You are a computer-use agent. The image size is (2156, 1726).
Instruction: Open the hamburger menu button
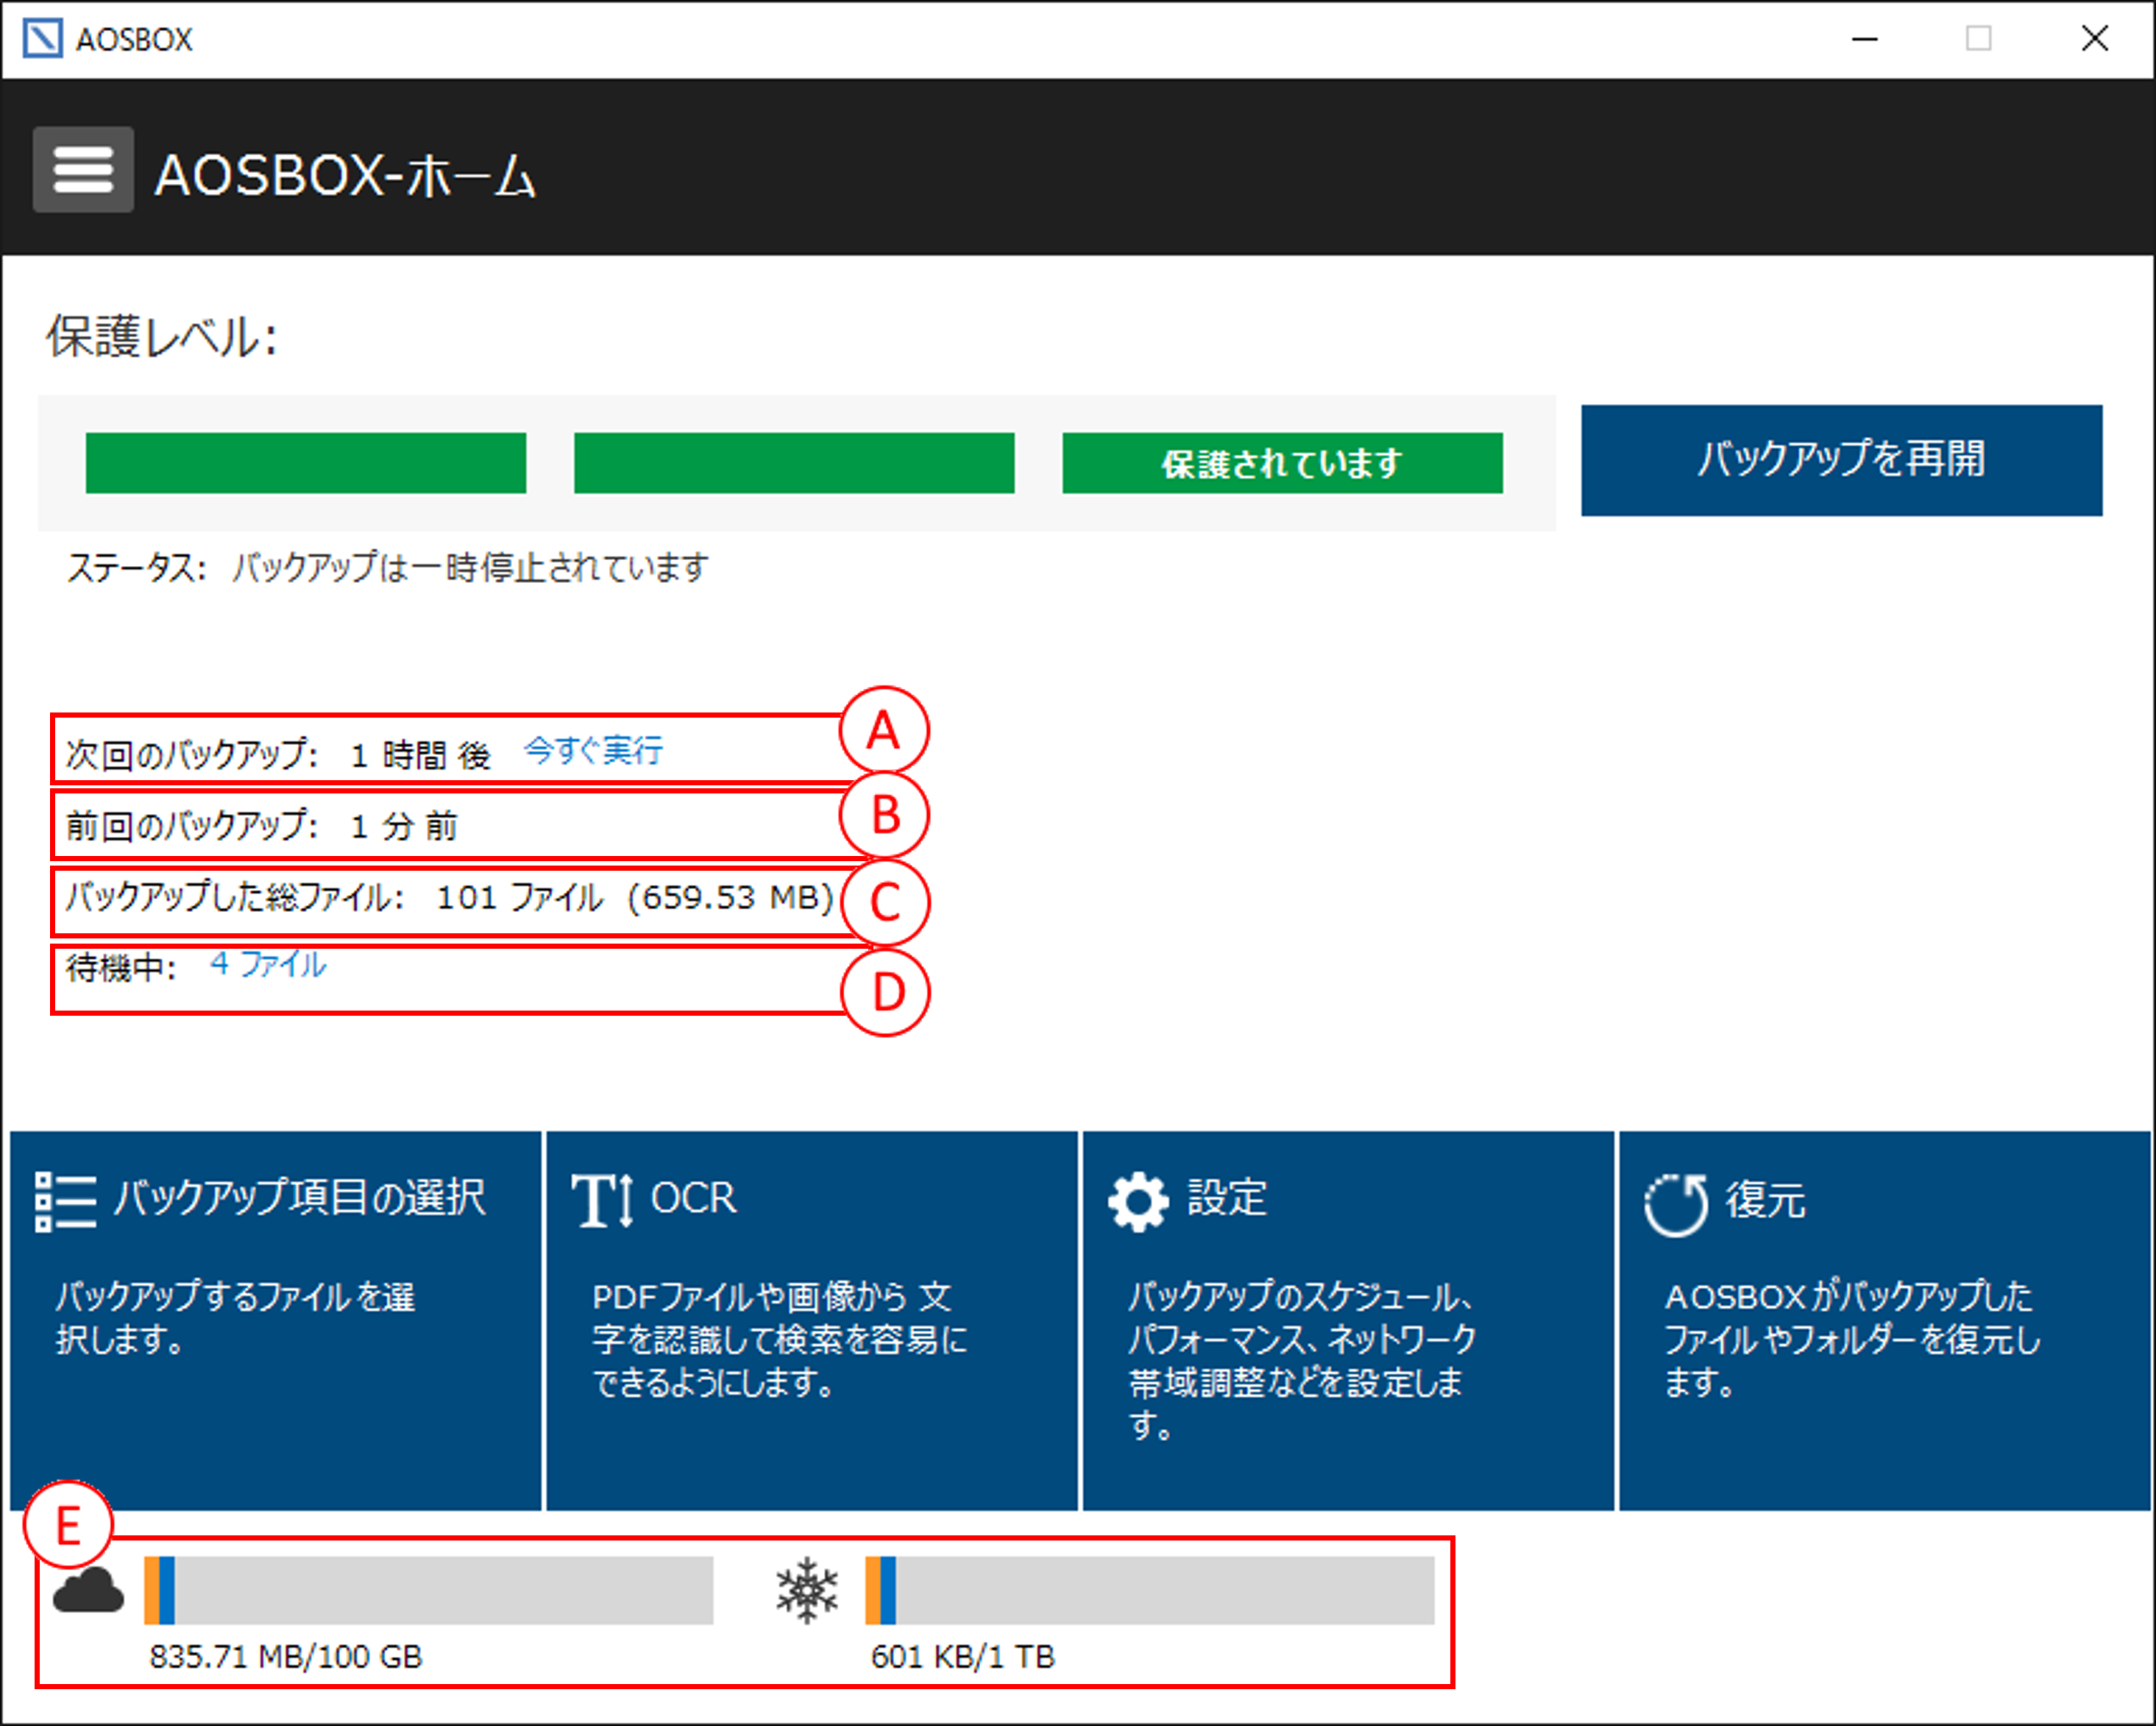click(83, 169)
